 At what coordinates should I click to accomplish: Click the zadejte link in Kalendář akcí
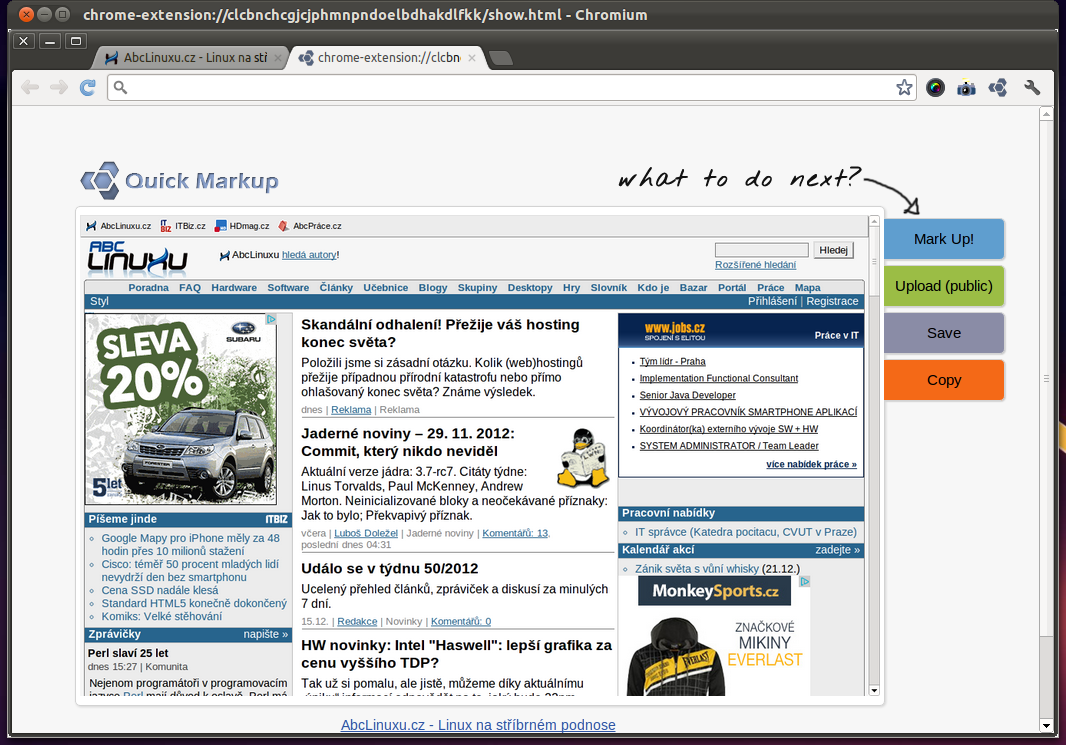pyautogui.click(x=838, y=550)
